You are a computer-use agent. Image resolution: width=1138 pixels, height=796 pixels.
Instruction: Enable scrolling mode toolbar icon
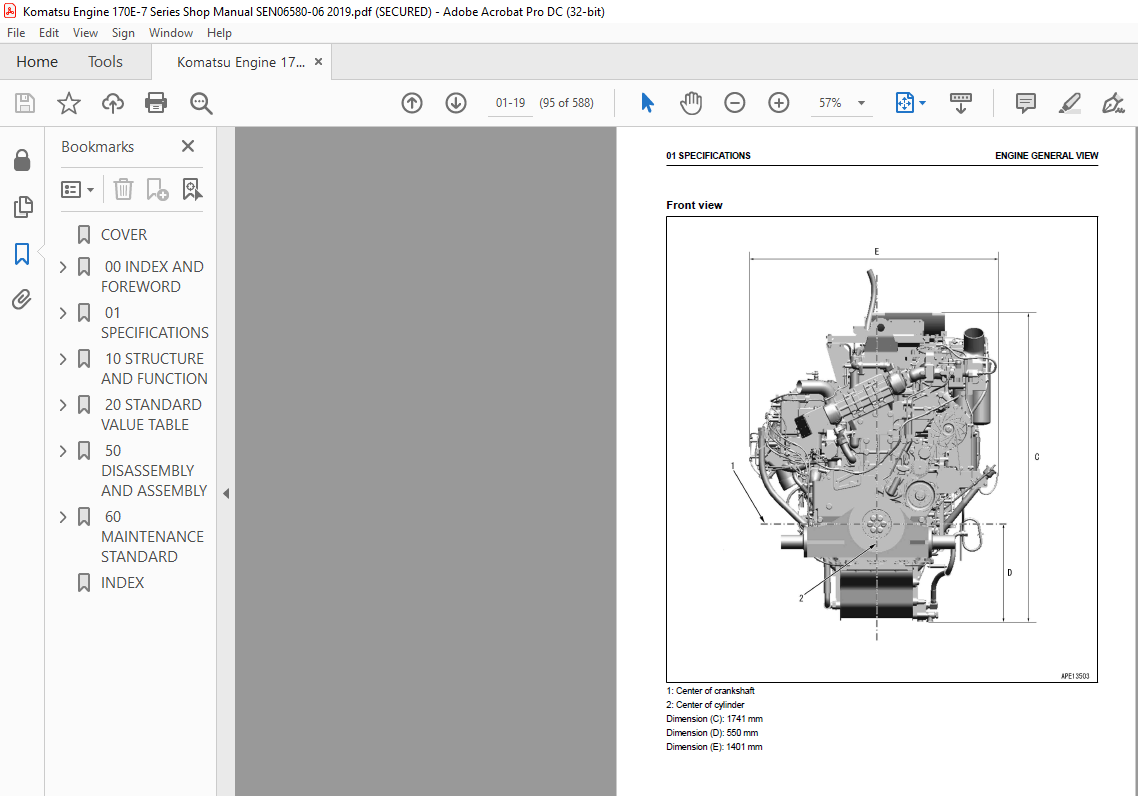[x=961, y=103]
